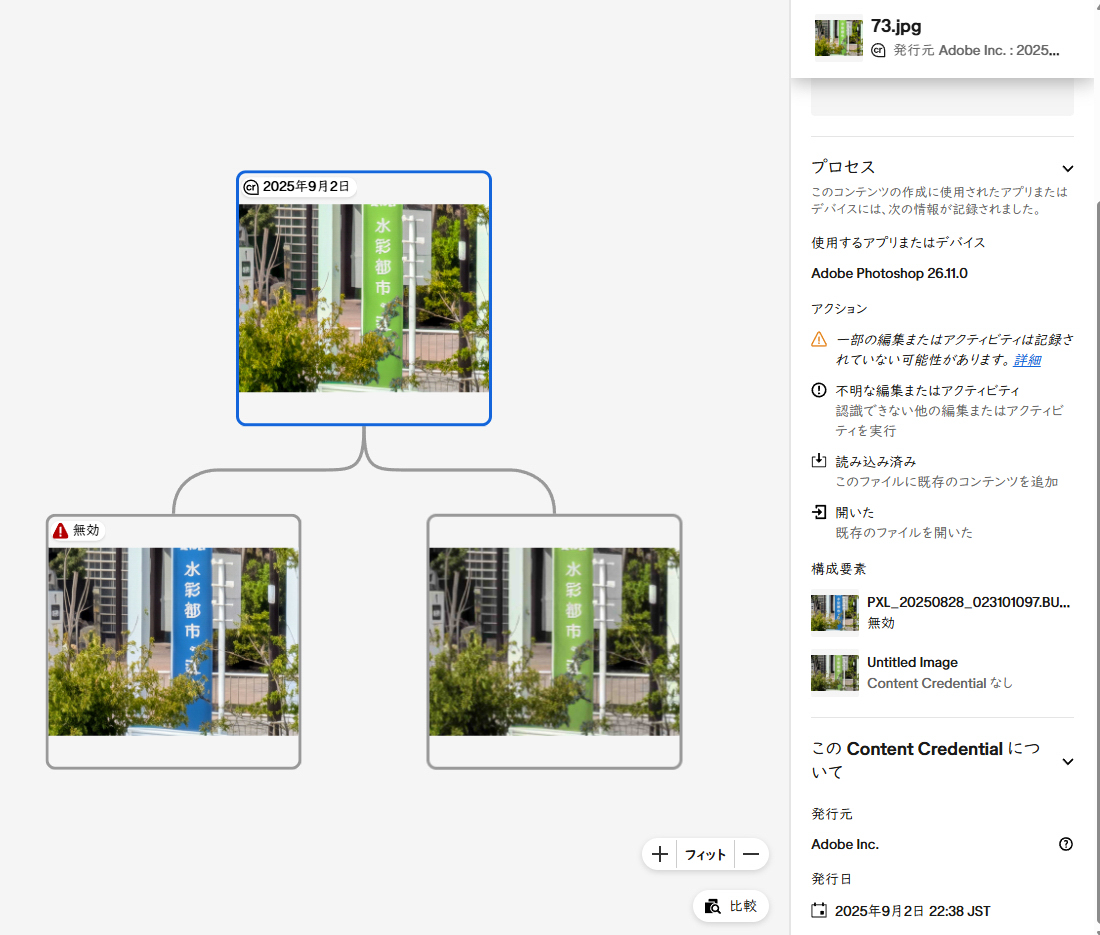
Task: Collapse the プロセス section
Action: (1067, 168)
